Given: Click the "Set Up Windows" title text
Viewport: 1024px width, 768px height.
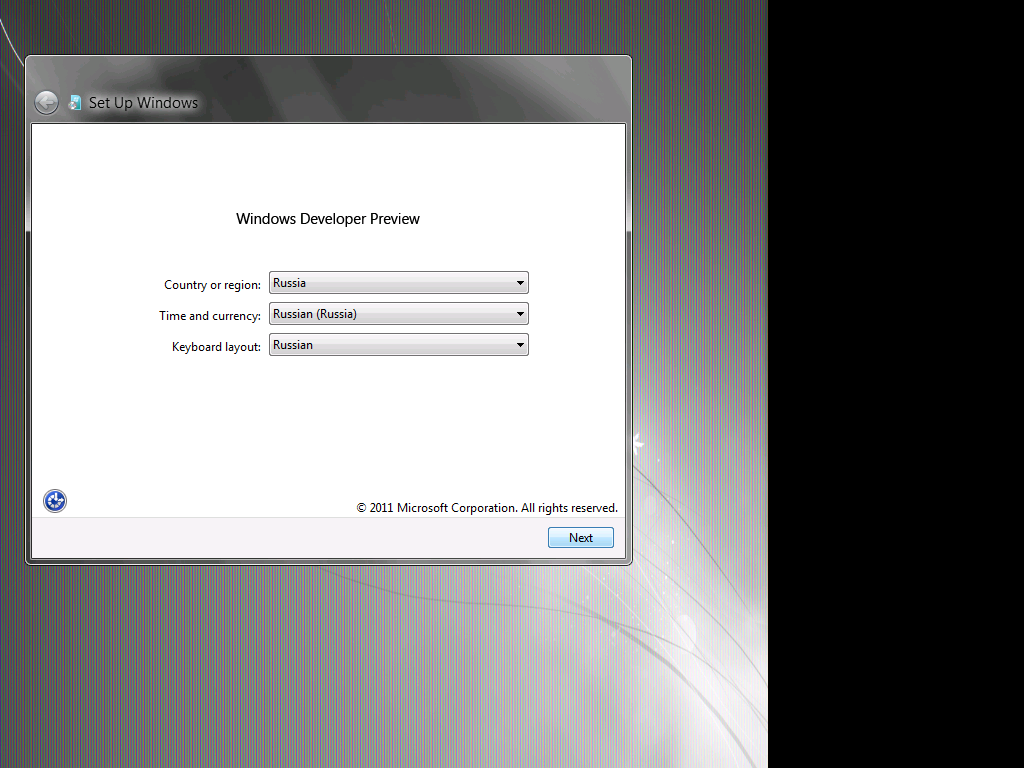Looking at the screenshot, I should click(143, 103).
